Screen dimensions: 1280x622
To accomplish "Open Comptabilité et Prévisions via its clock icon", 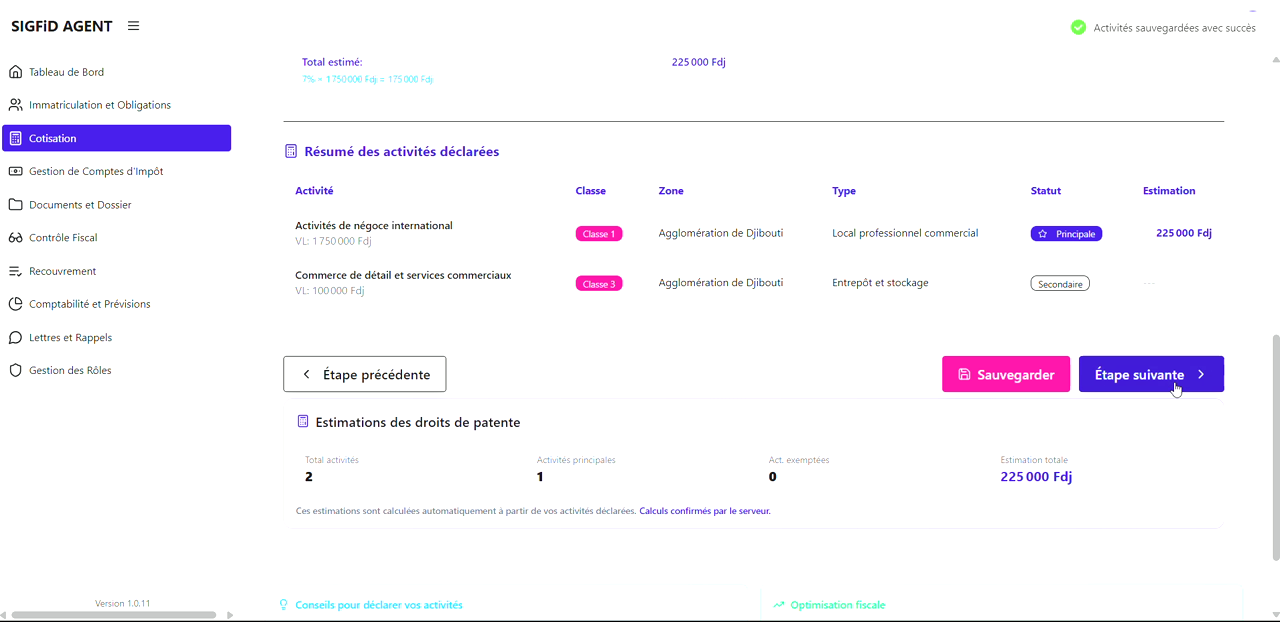I will (14, 304).
